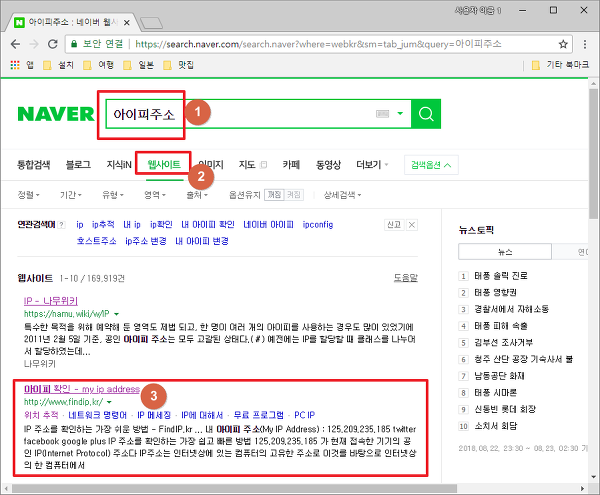Click the secure connection padlock icon
This screenshot has width=600, height=495.
coord(74,44)
